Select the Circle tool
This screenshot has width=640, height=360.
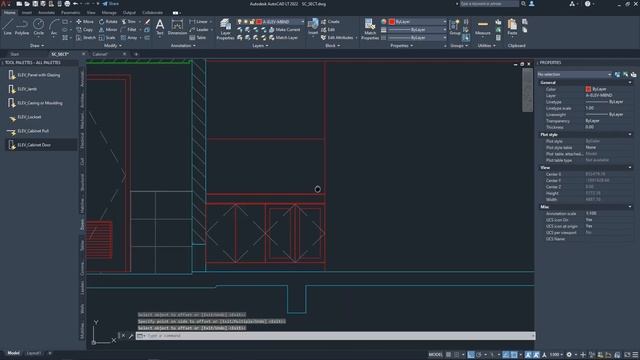38,27
